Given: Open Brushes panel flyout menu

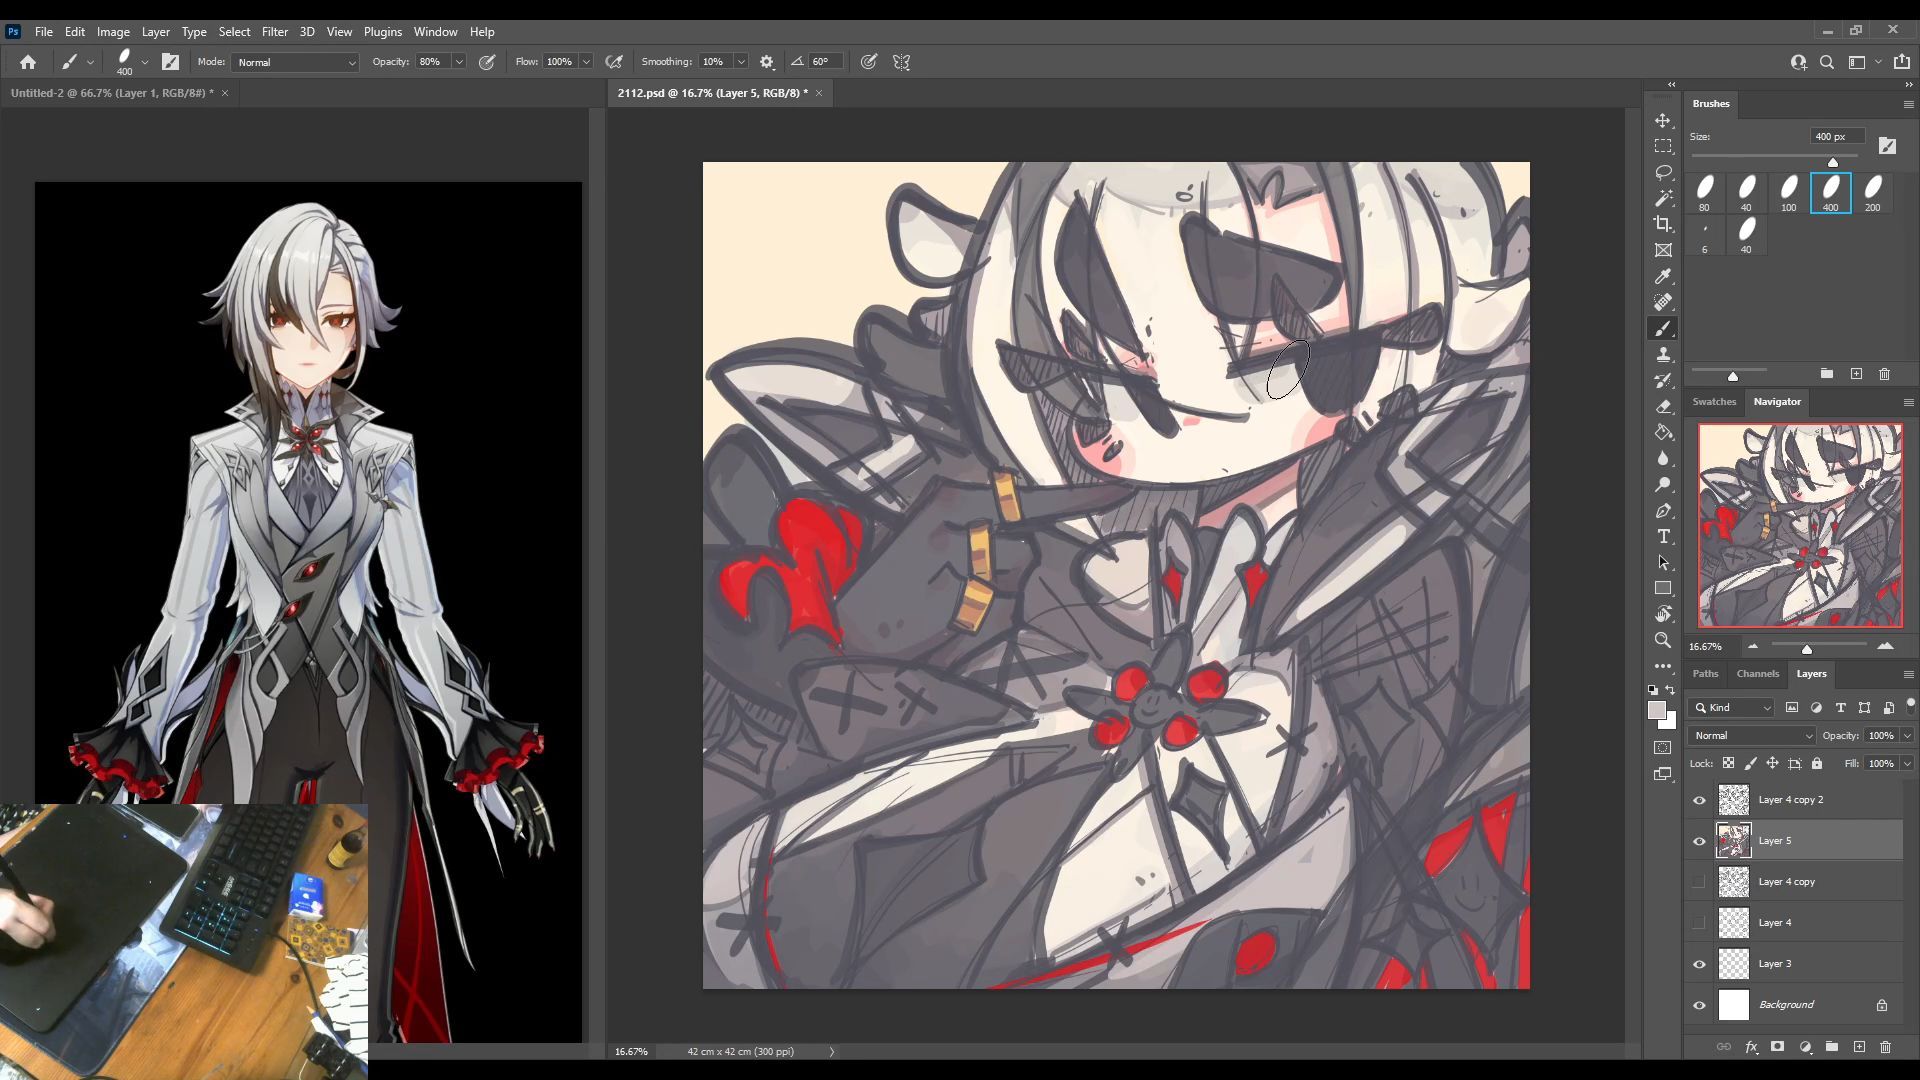Looking at the screenshot, I should coord(1908,104).
